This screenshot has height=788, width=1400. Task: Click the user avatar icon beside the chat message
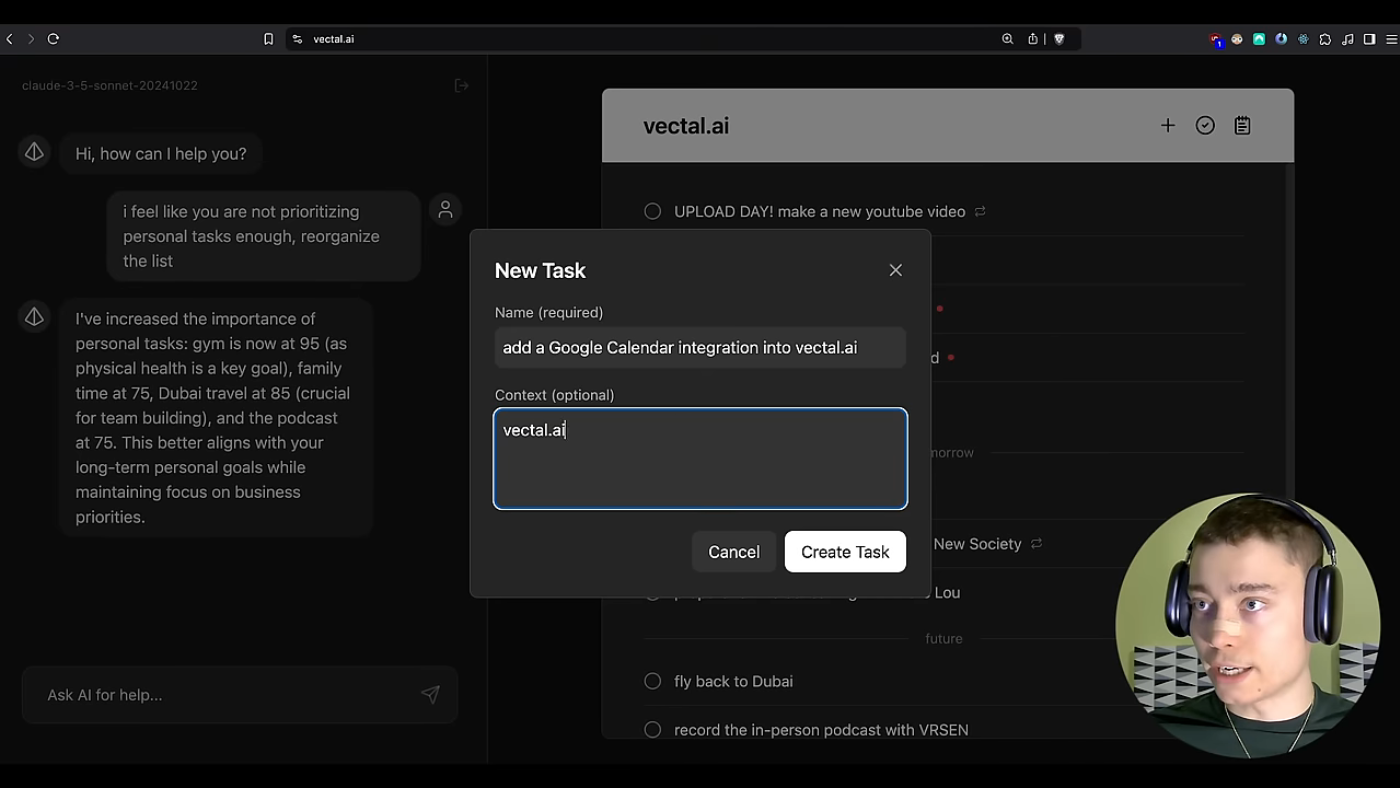(x=445, y=209)
